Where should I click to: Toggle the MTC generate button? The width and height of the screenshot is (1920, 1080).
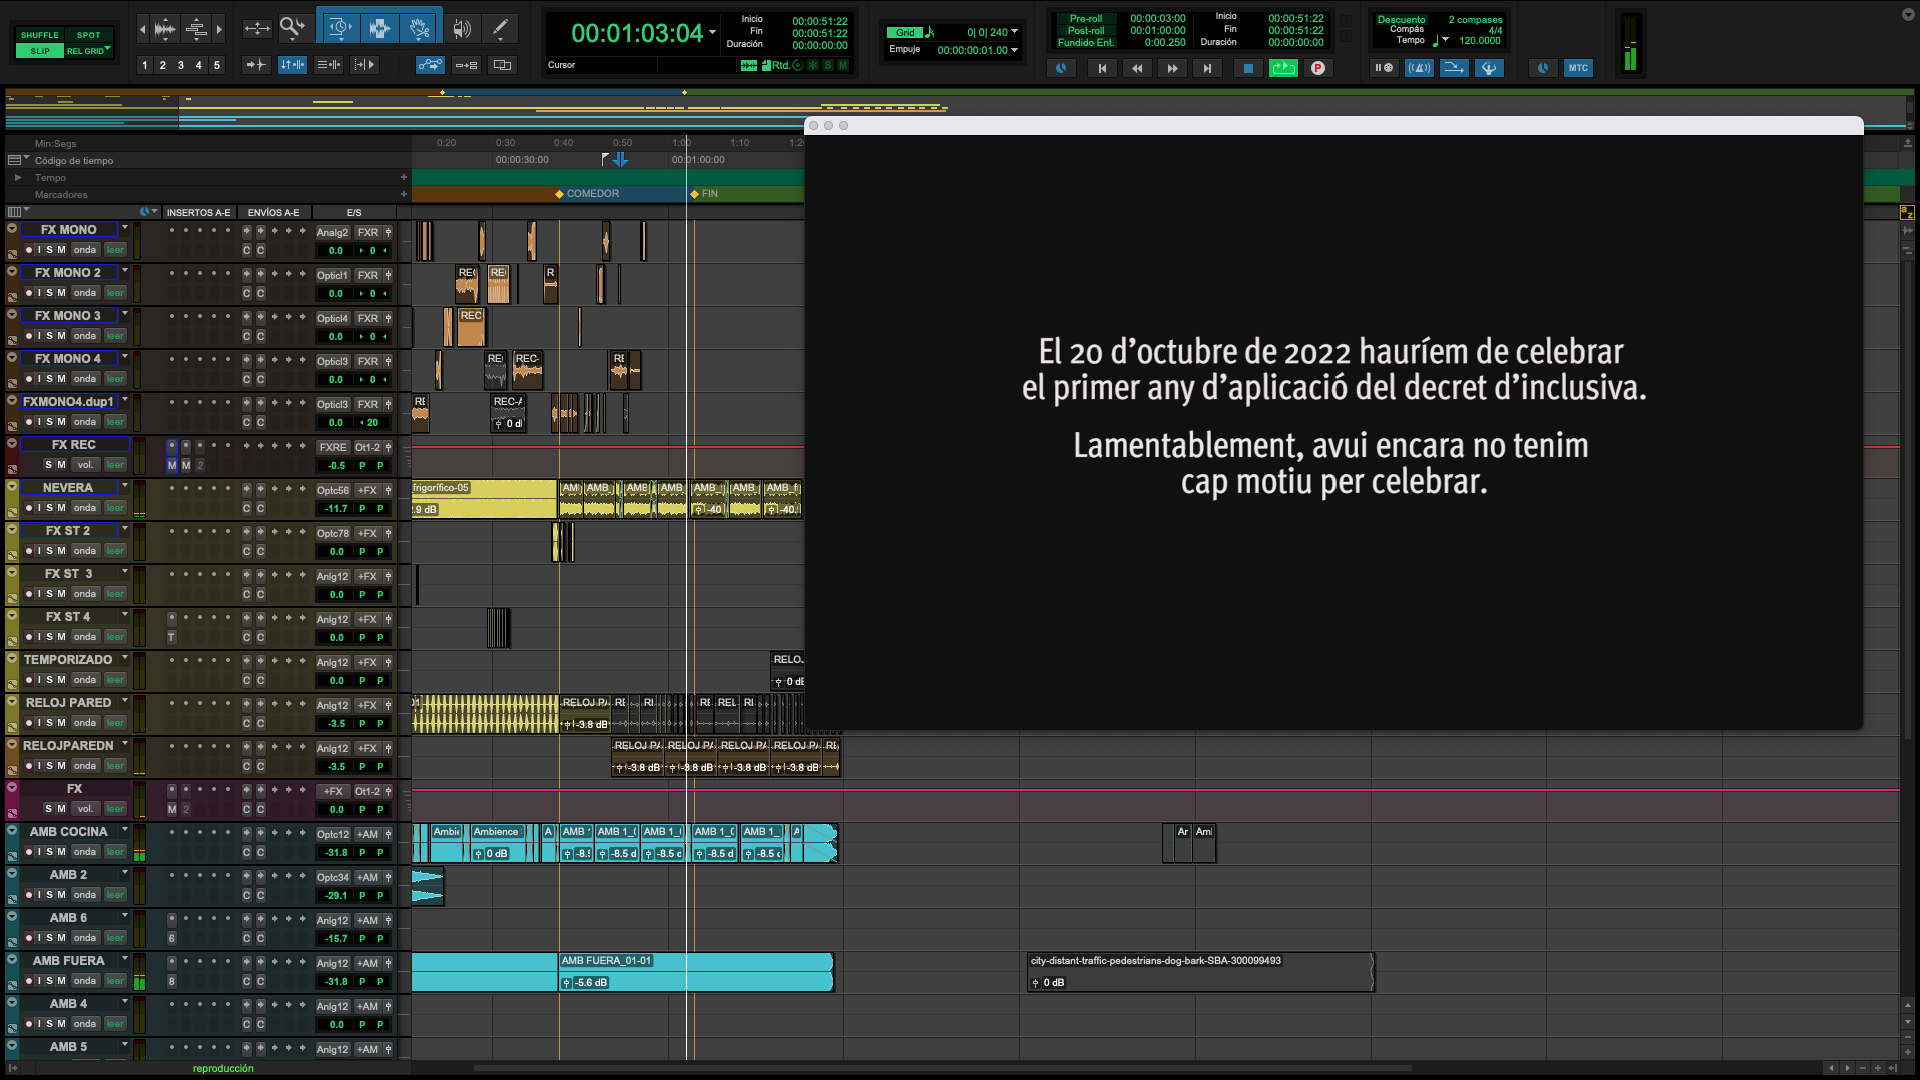pos(1578,68)
